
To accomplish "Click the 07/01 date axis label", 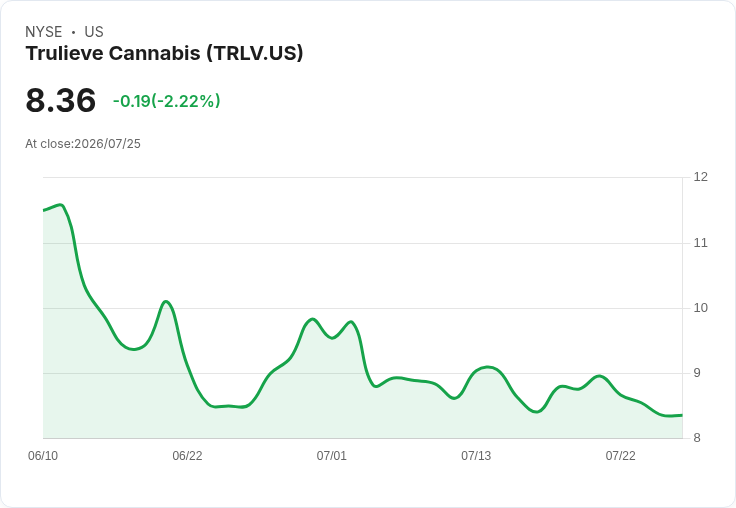I will [331, 456].
